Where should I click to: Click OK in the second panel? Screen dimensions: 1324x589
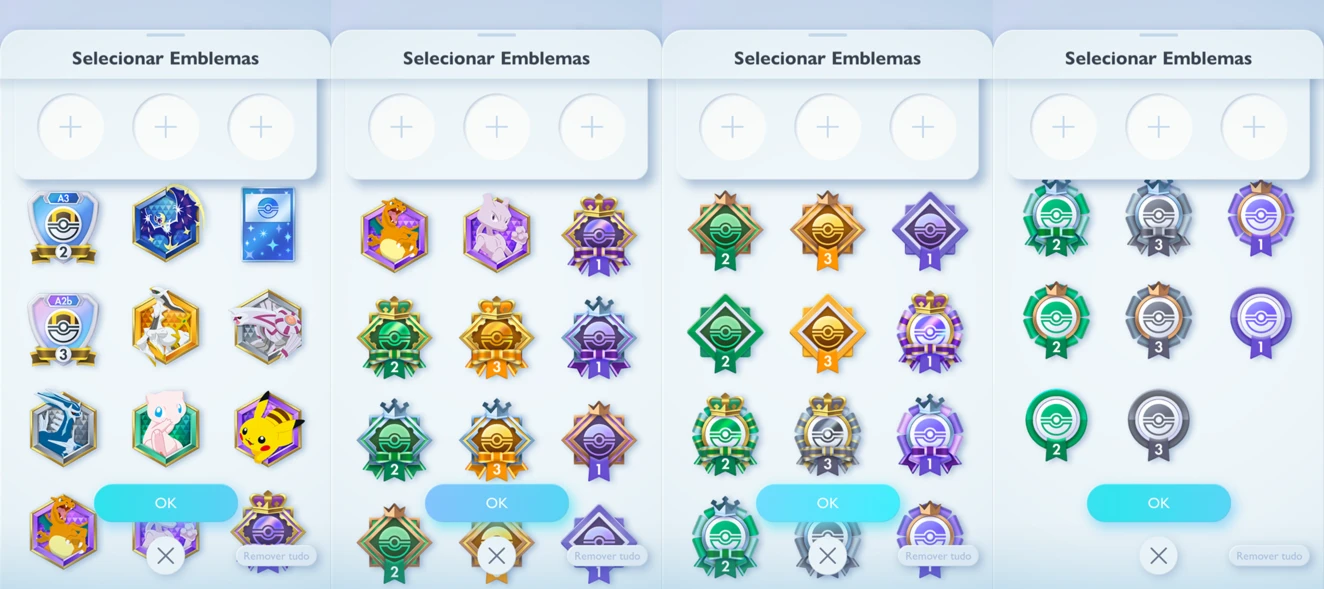[x=497, y=503]
